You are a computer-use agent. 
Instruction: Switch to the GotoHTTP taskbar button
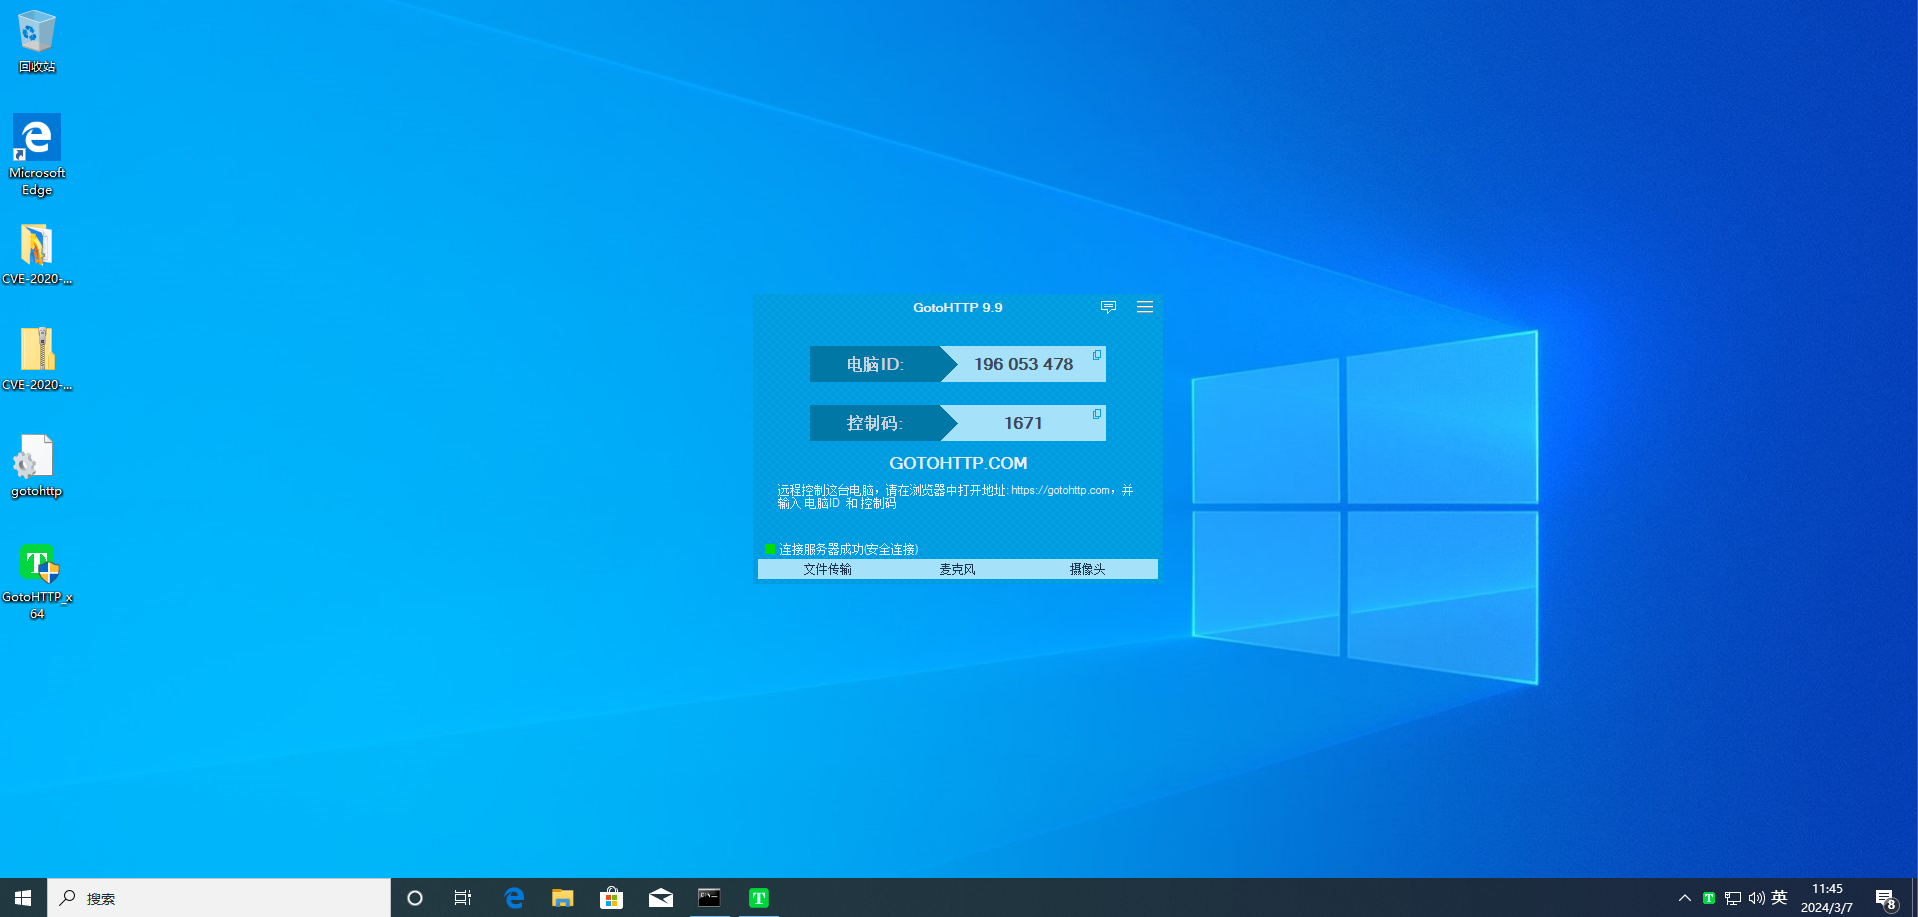(x=759, y=898)
